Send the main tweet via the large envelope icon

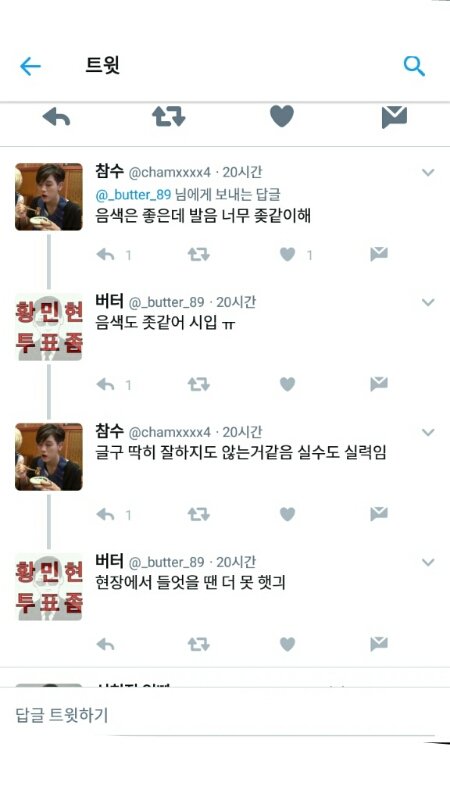394,117
